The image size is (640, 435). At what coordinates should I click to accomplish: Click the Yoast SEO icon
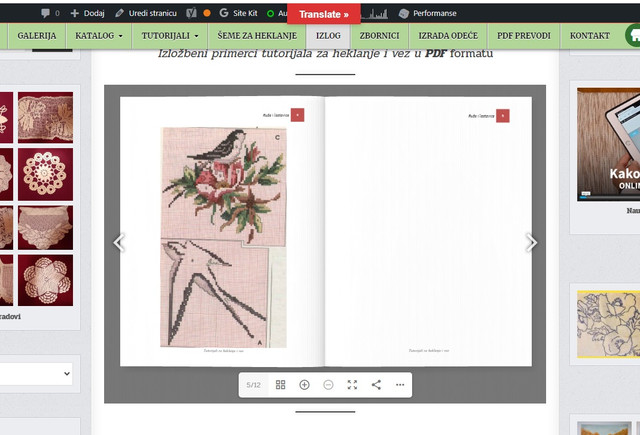click(191, 13)
